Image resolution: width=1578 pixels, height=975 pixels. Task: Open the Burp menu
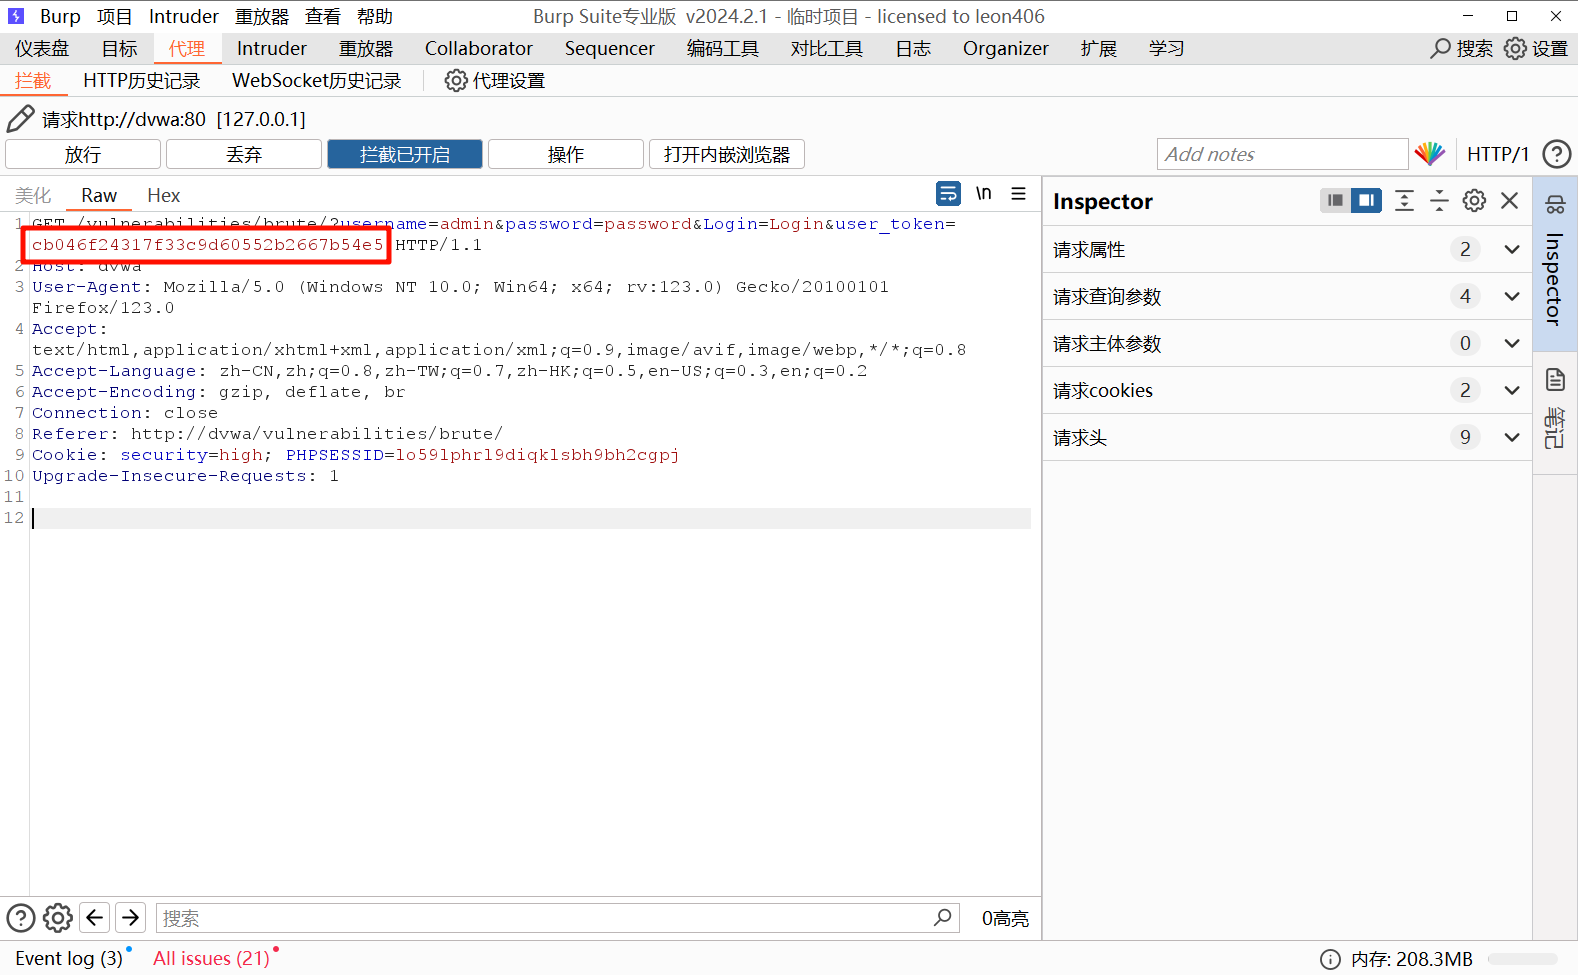pos(60,16)
